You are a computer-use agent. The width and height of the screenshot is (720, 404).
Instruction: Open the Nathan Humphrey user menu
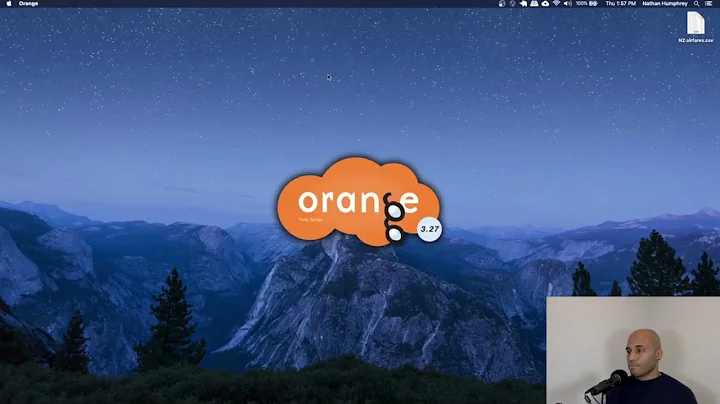click(x=665, y=3)
